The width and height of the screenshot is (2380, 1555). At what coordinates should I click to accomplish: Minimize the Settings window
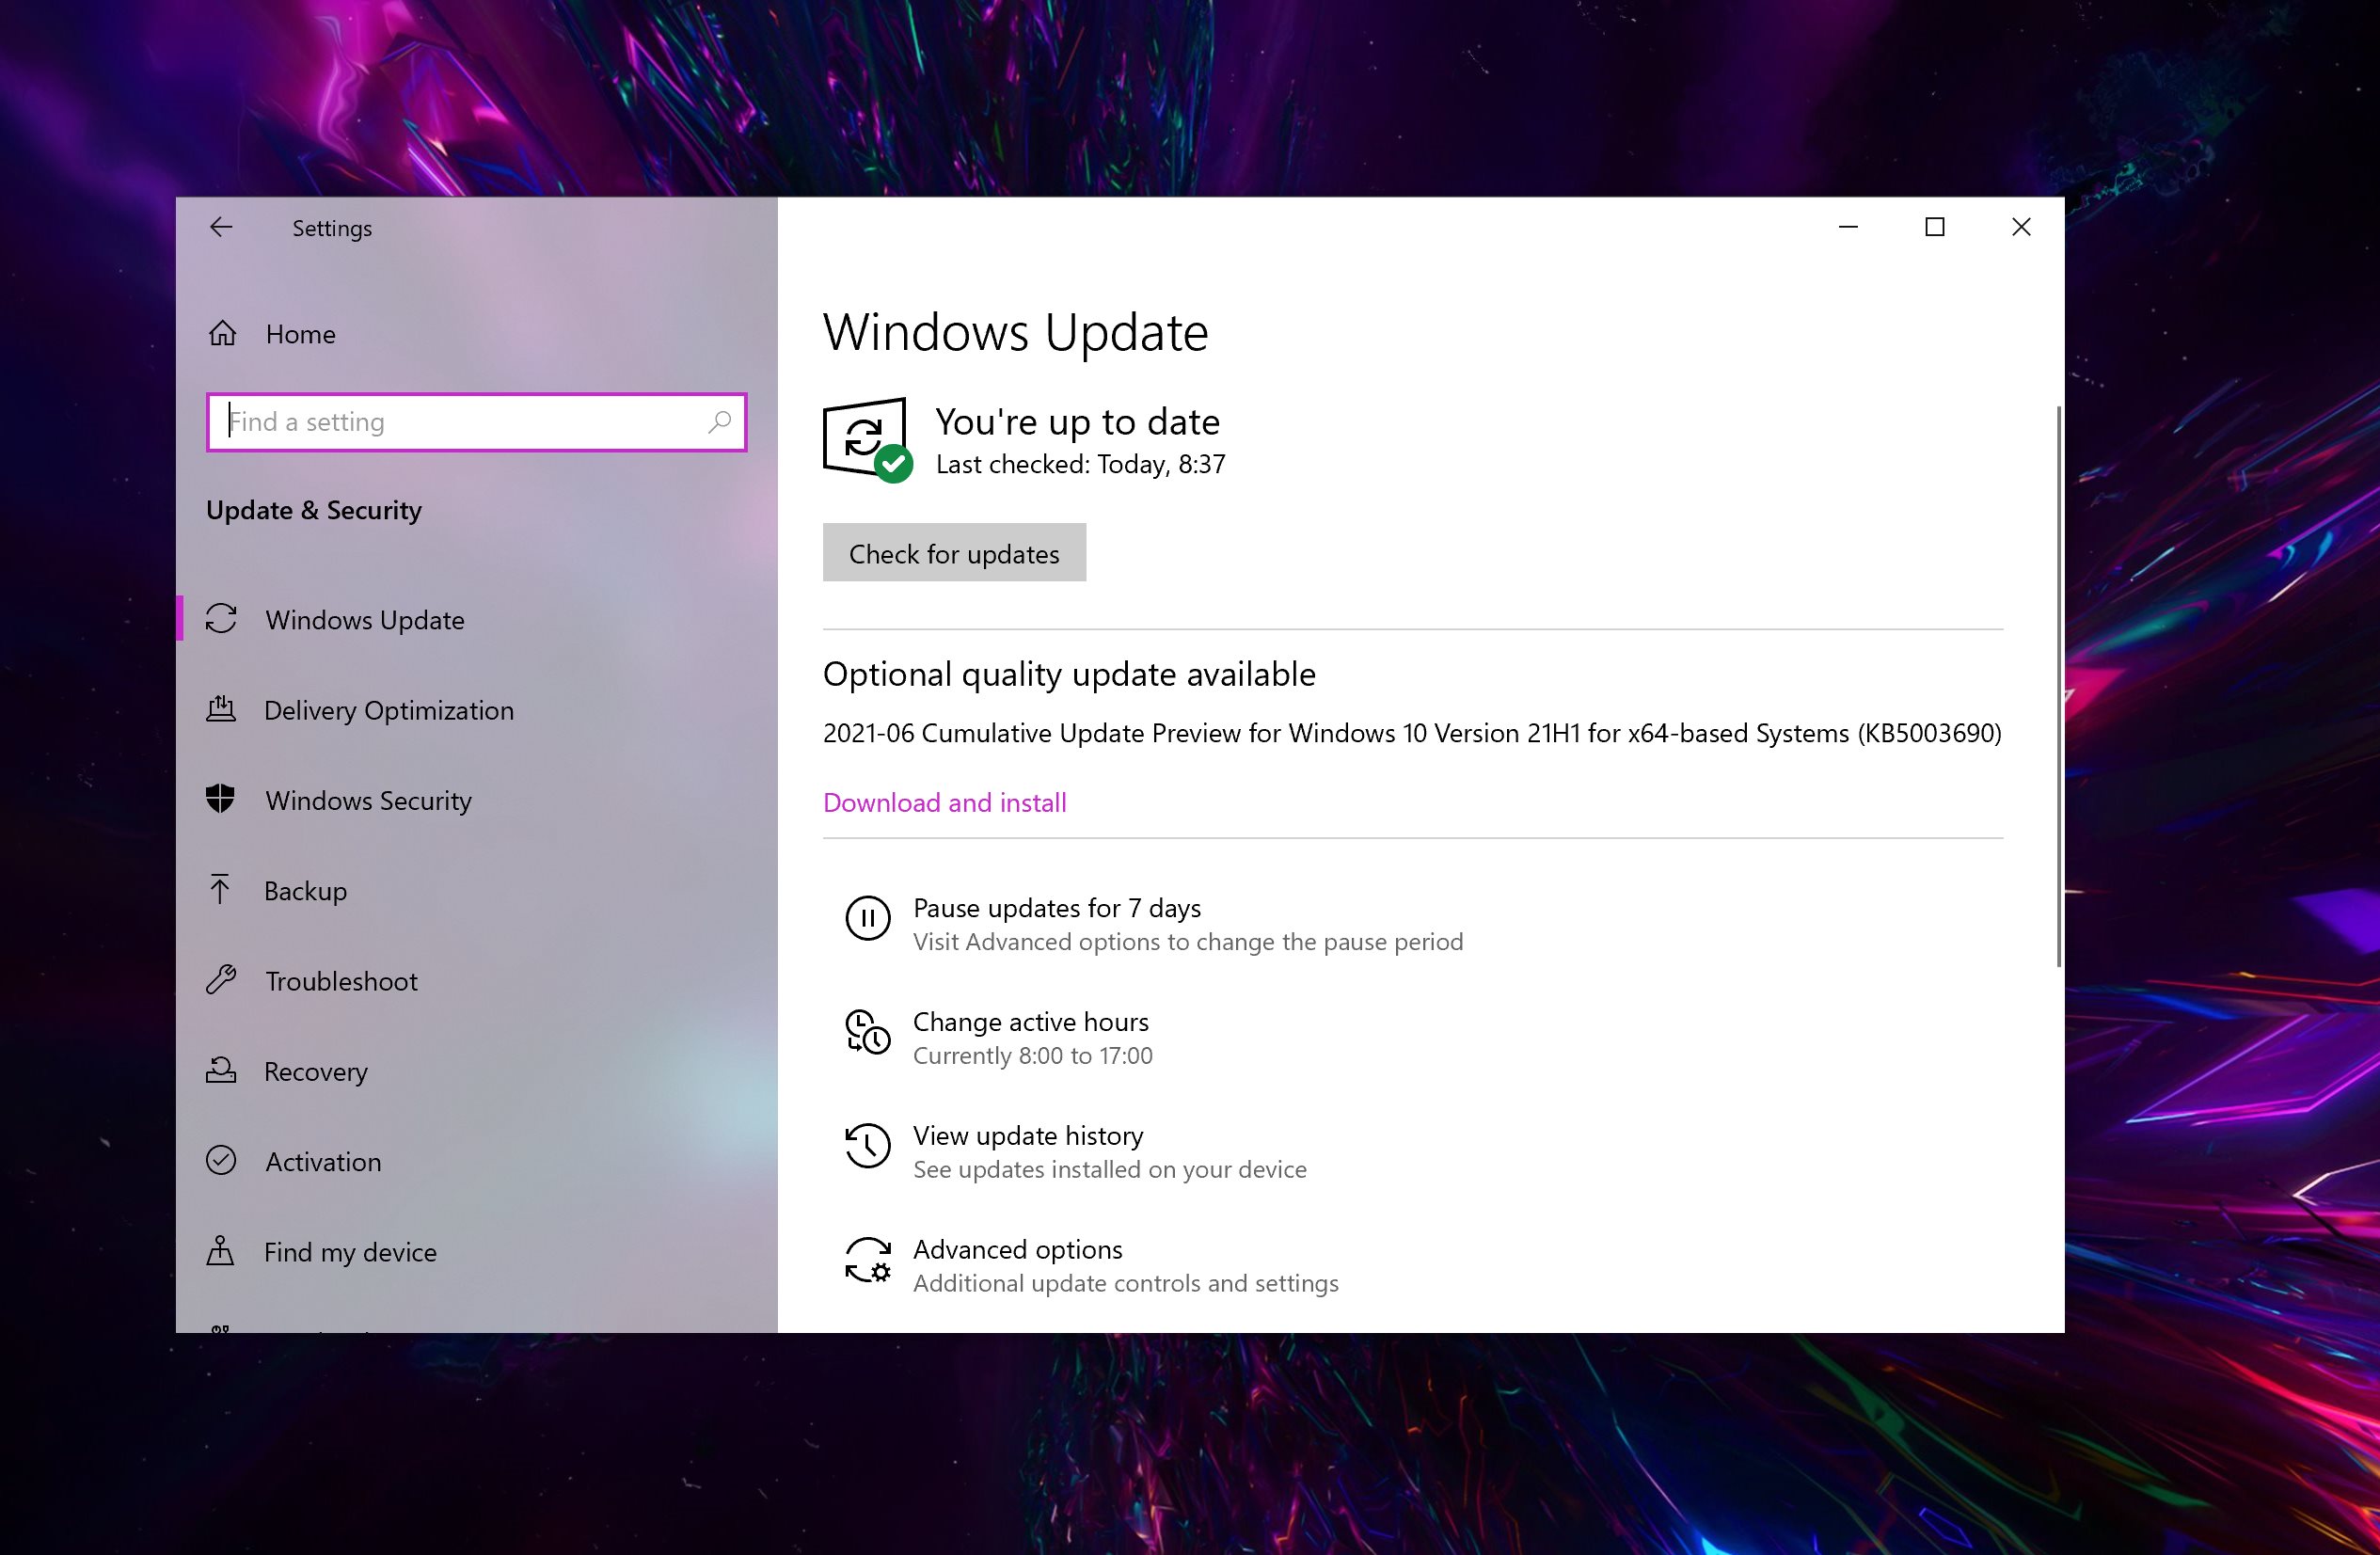tap(1848, 227)
